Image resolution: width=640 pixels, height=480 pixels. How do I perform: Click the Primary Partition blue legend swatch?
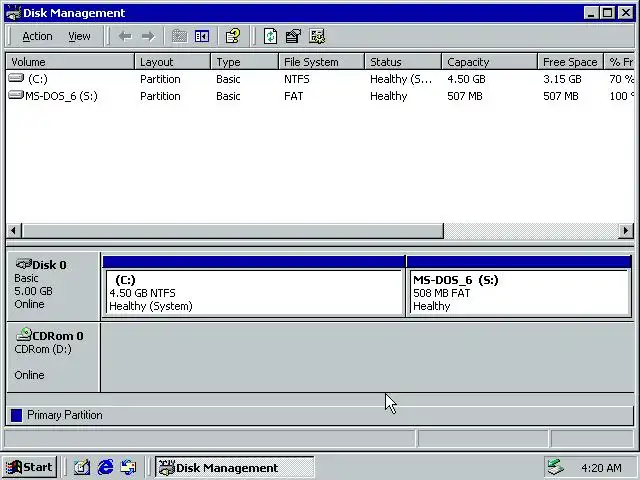[16, 415]
